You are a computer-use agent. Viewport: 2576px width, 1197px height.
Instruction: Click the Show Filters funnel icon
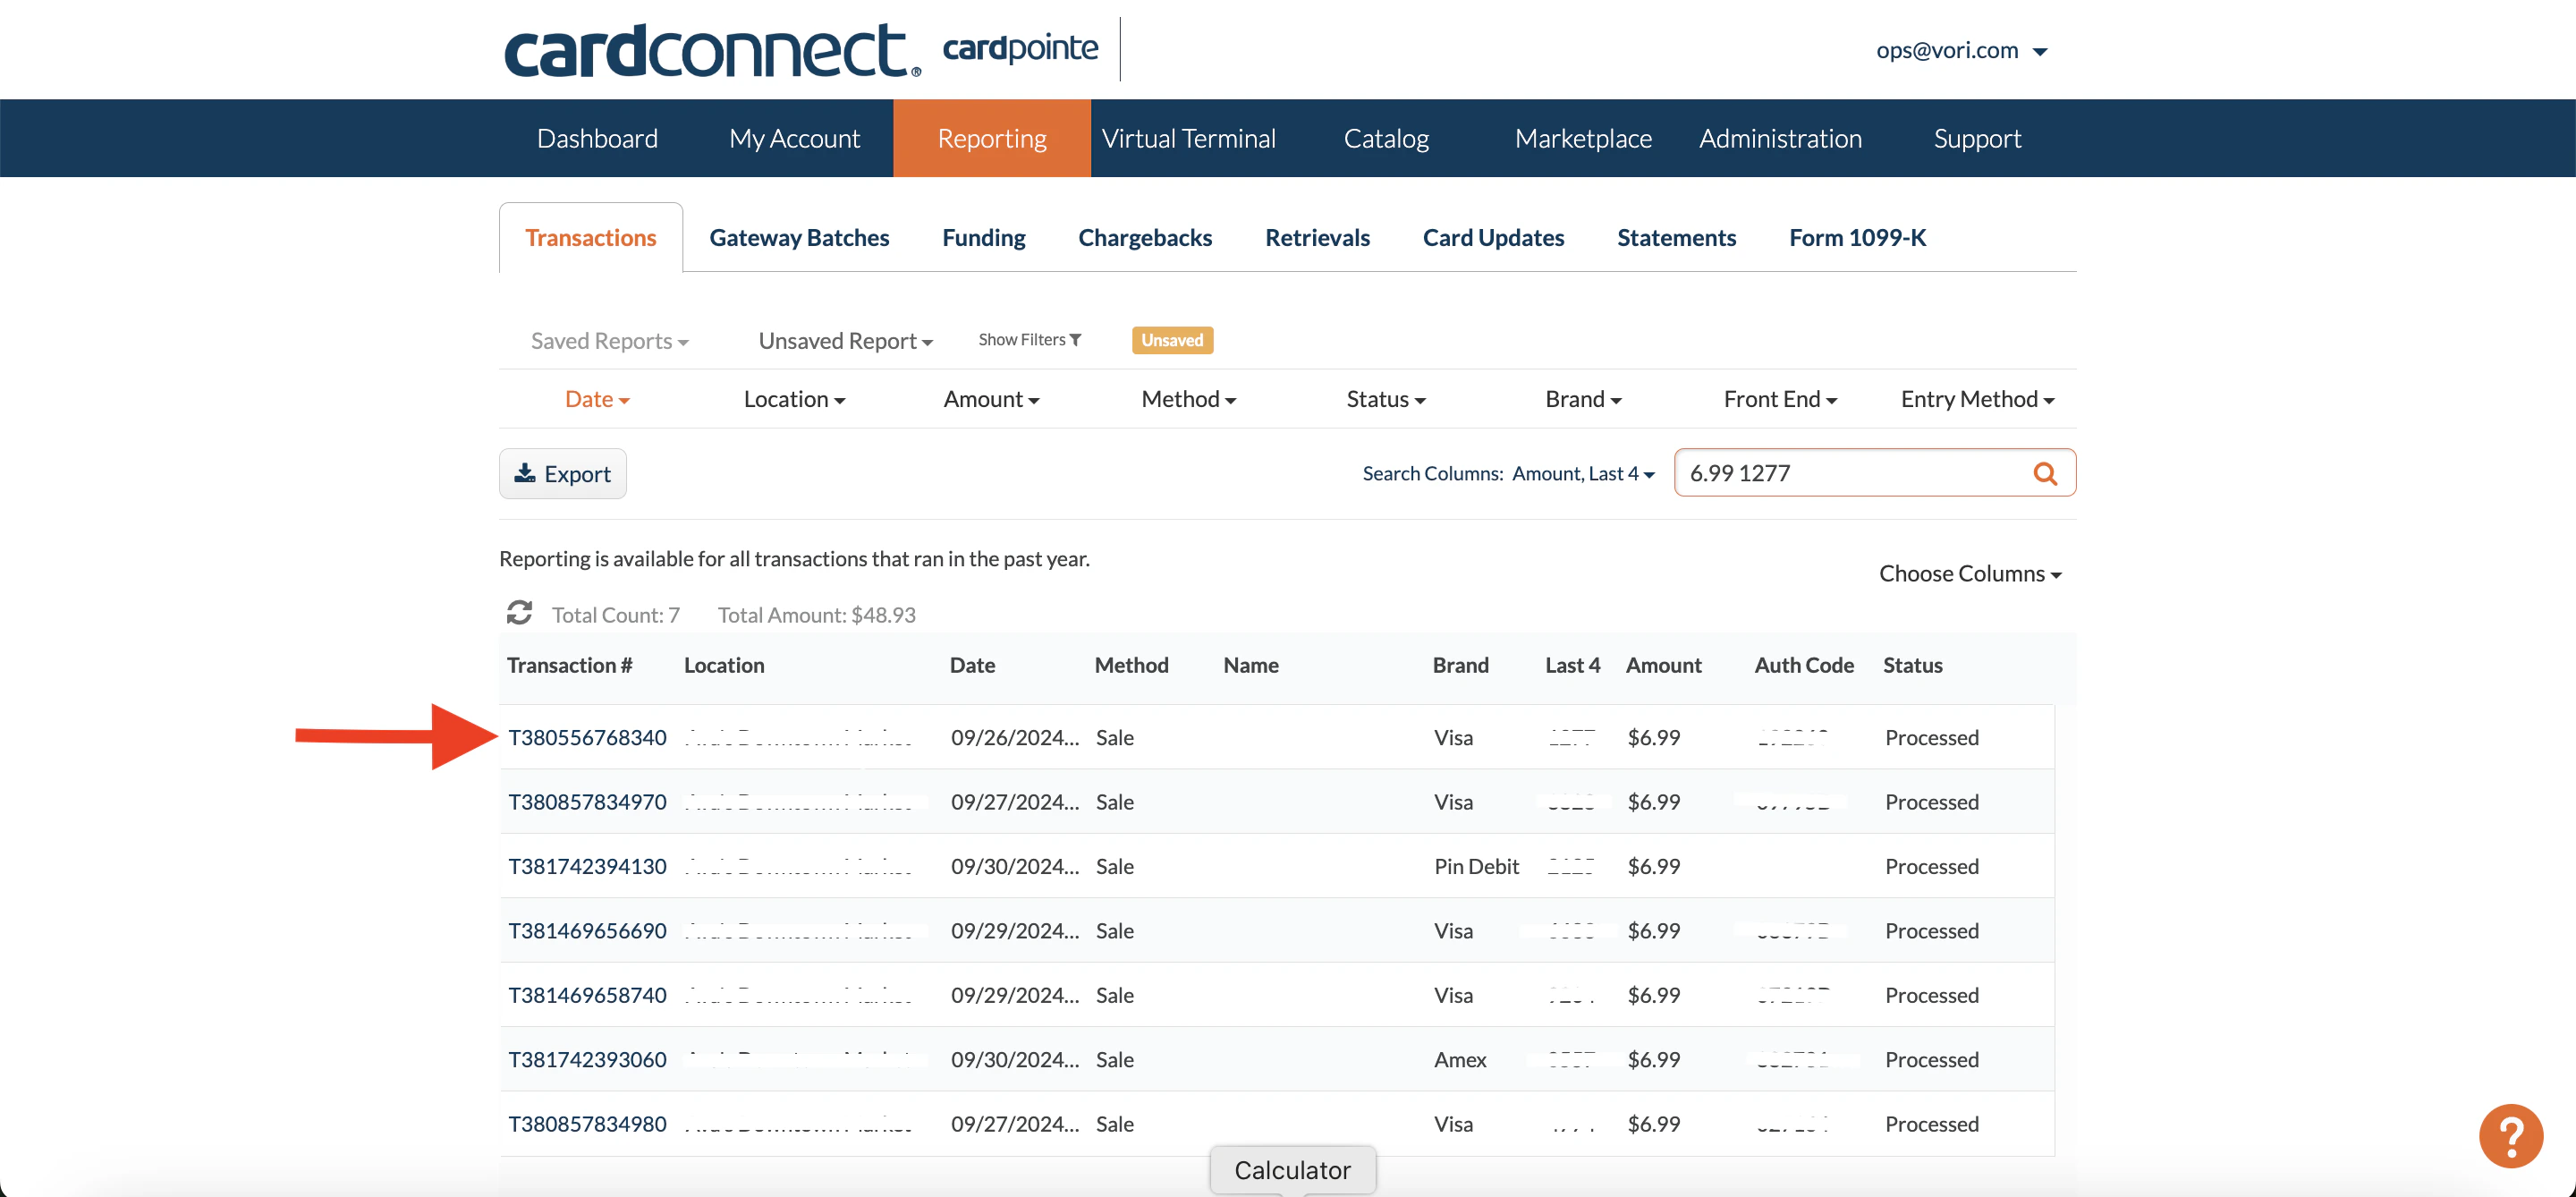[1075, 340]
